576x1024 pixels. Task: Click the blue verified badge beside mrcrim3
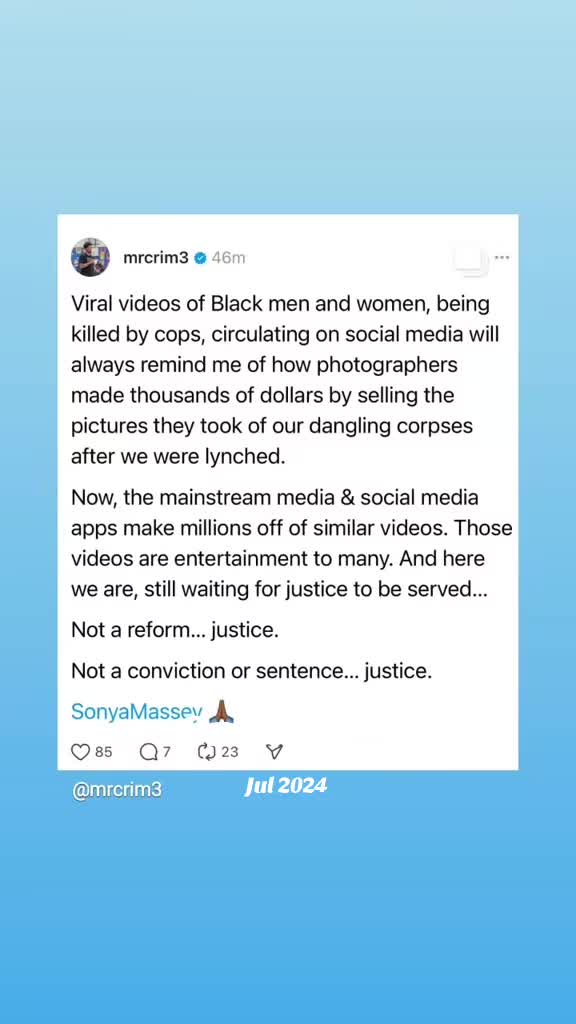click(200, 258)
